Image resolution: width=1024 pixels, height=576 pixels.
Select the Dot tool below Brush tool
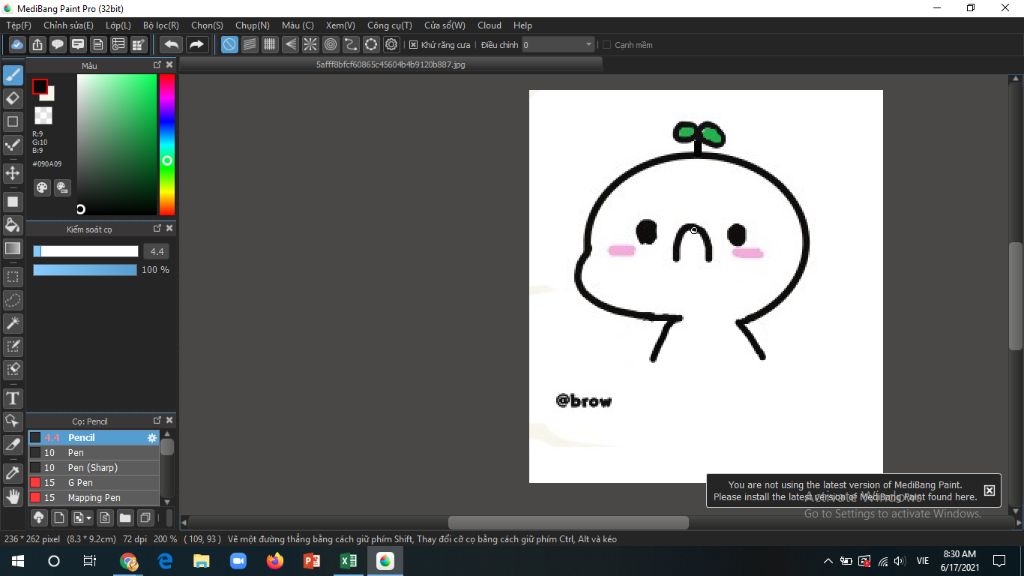12,121
